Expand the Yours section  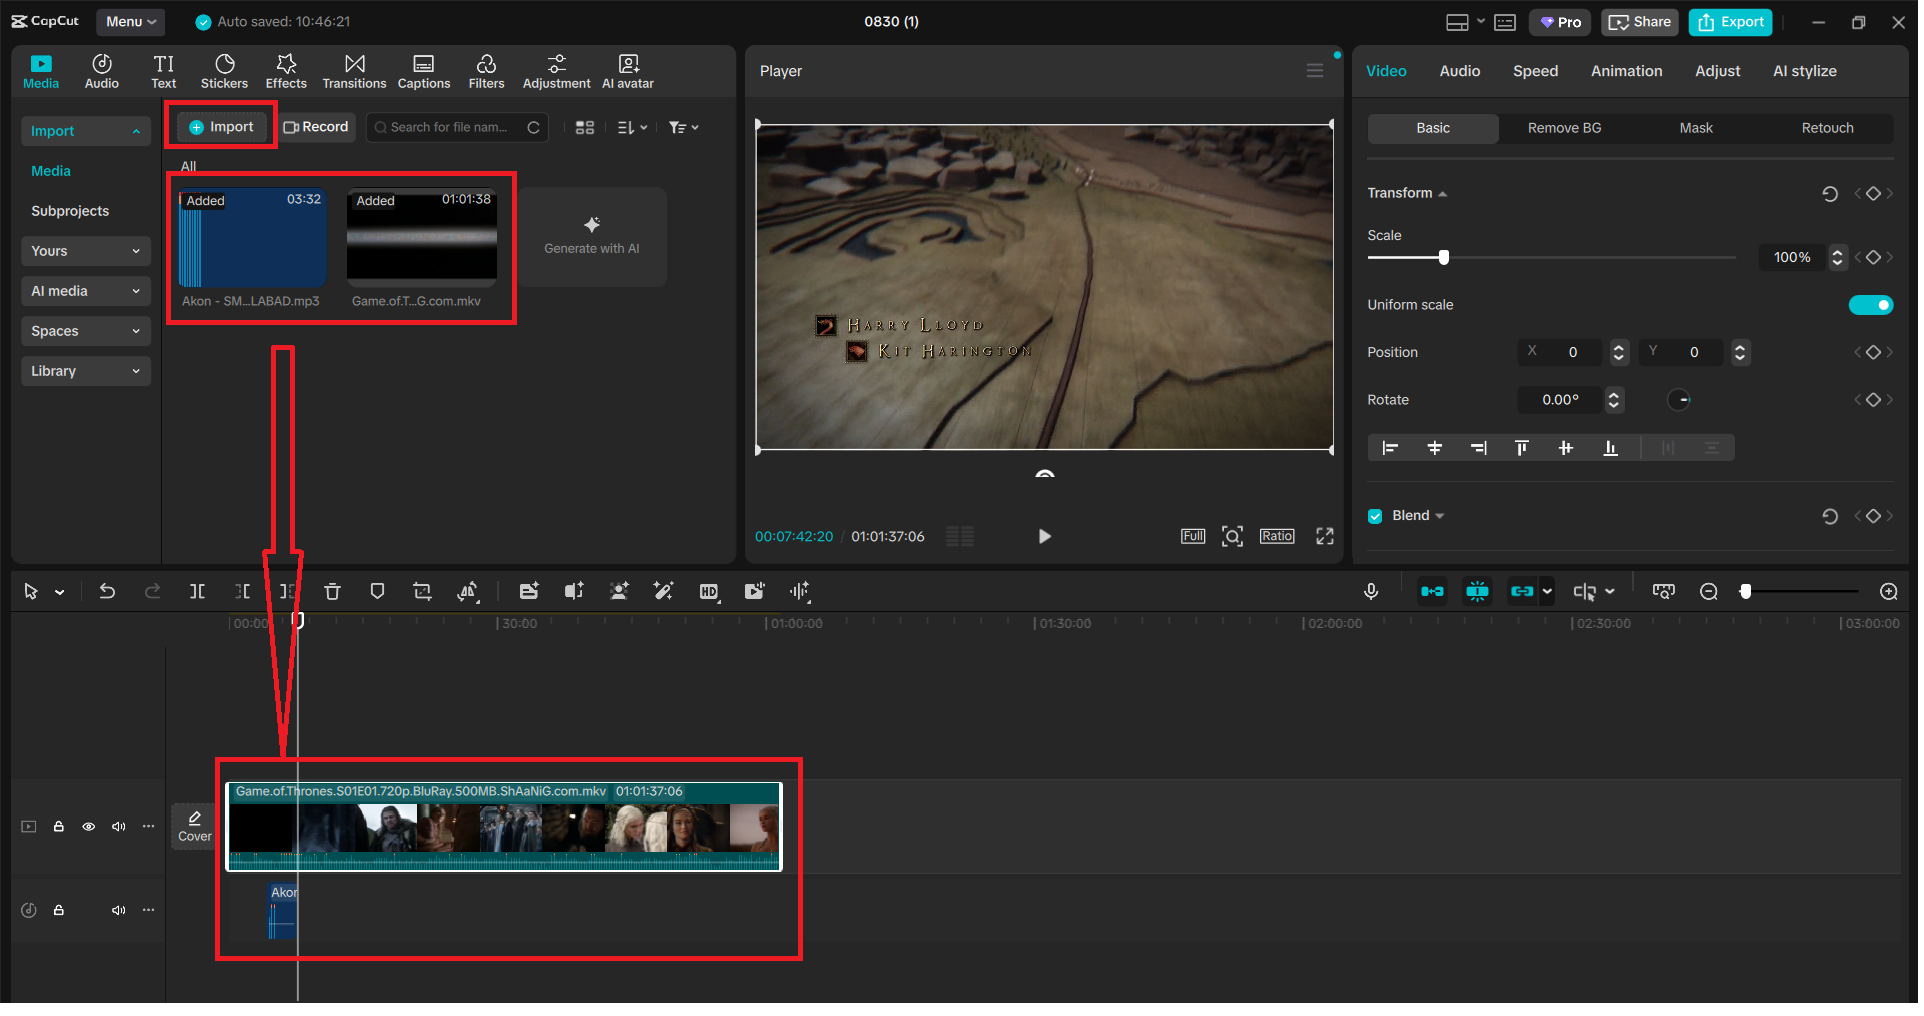85,251
